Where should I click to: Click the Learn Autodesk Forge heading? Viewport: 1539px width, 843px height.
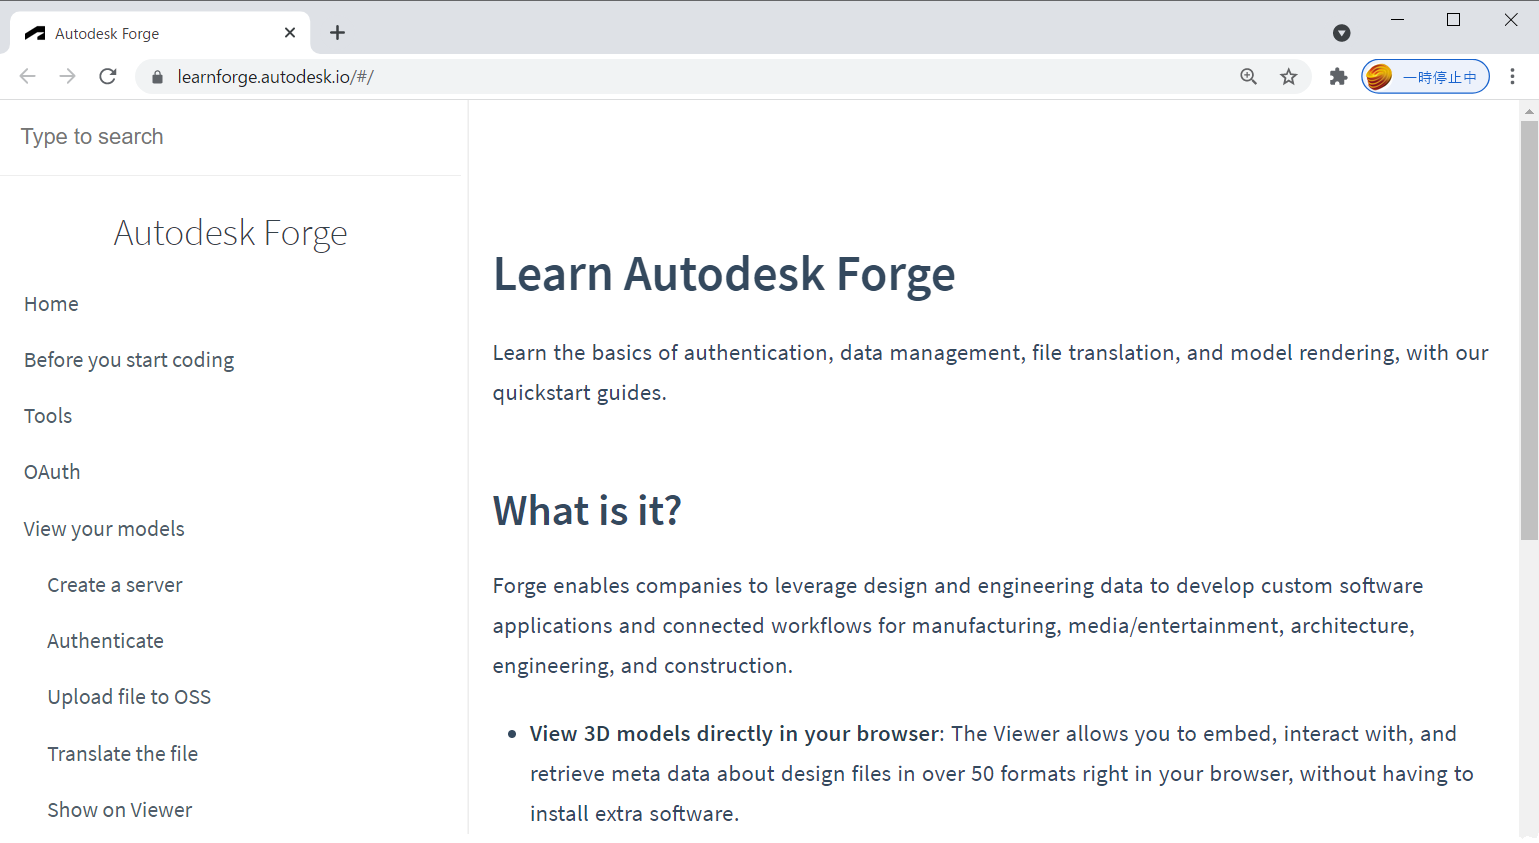pos(724,275)
